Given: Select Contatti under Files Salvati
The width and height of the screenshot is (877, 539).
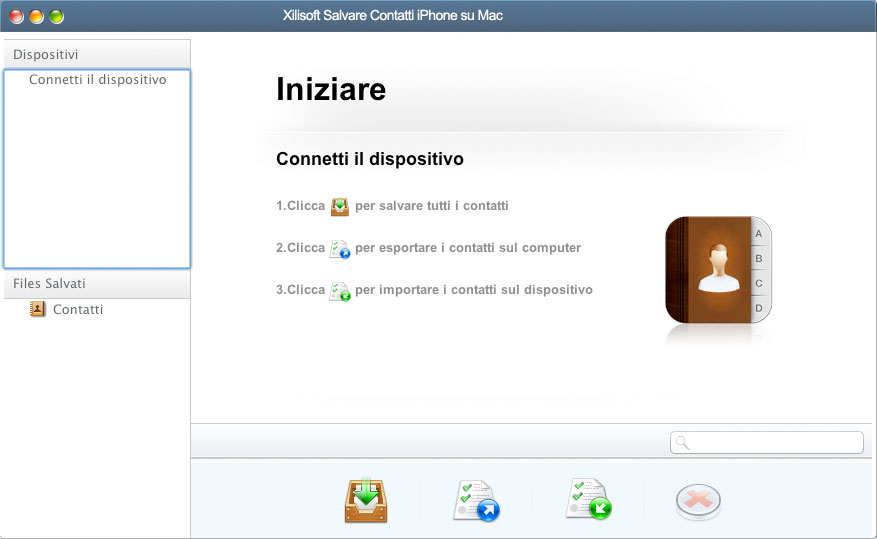Looking at the screenshot, I should (x=78, y=309).
